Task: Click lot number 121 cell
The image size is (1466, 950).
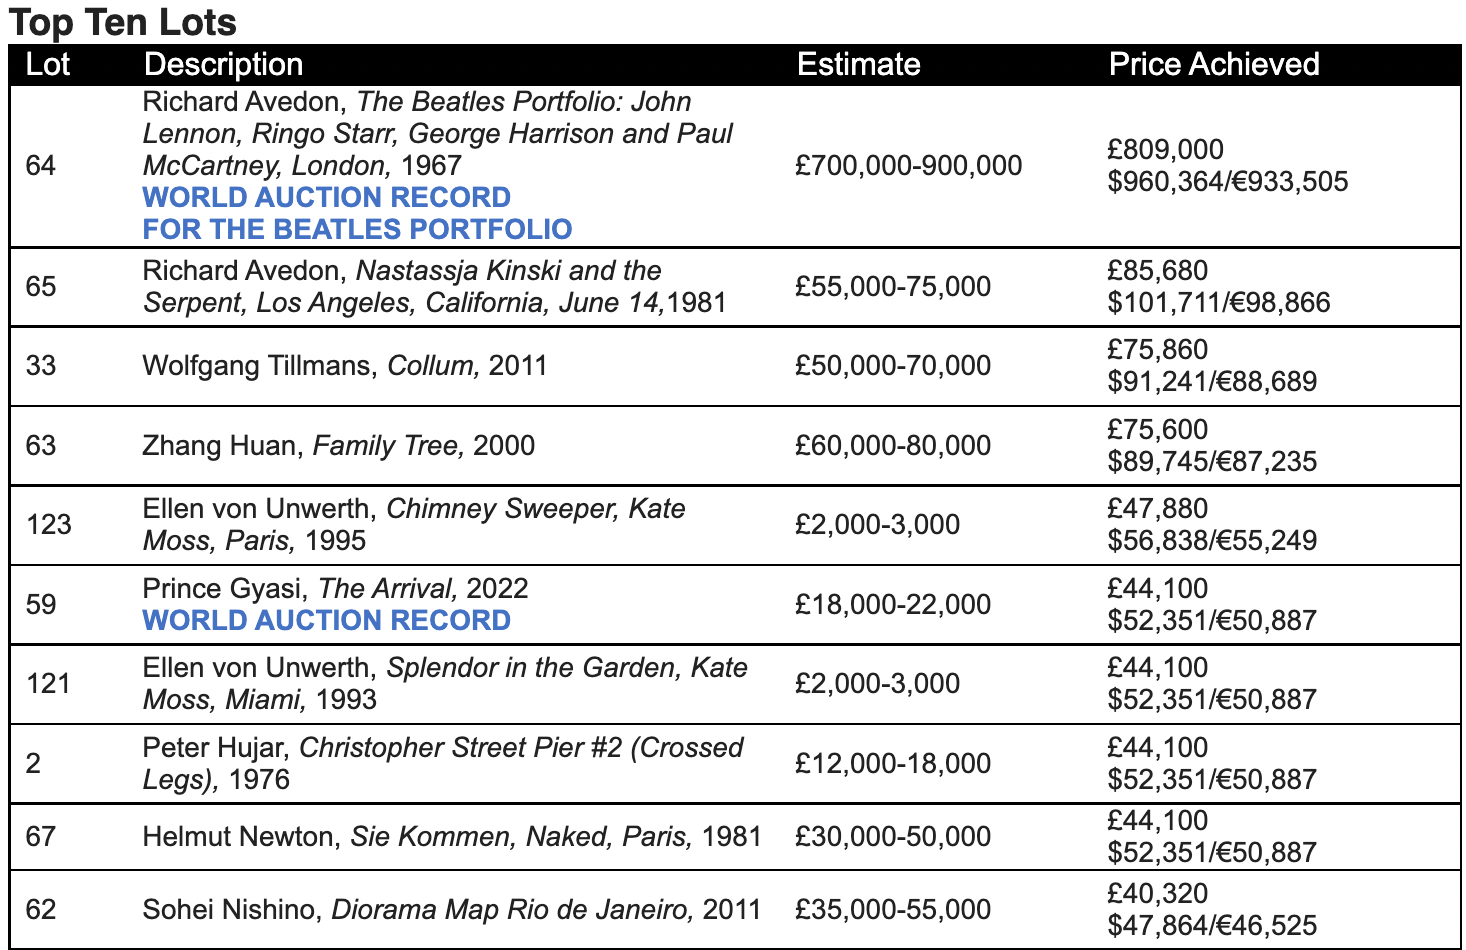Action: click(x=48, y=683)
